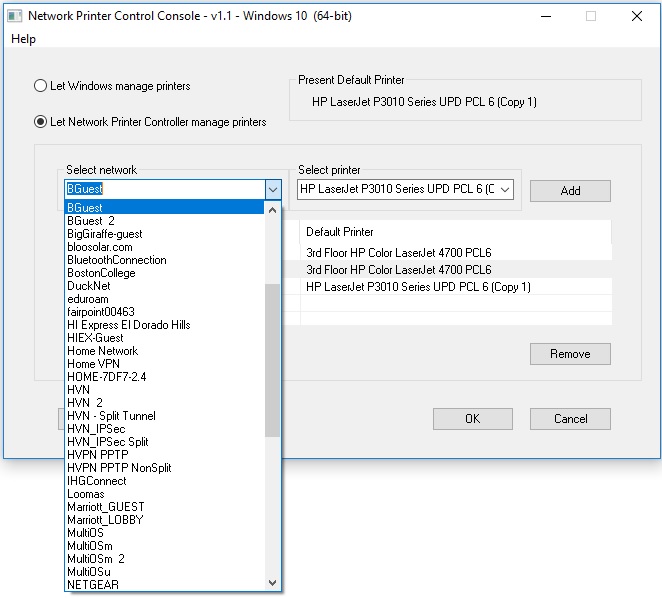
Task: Click the Remove button
Action: (570, 354)
